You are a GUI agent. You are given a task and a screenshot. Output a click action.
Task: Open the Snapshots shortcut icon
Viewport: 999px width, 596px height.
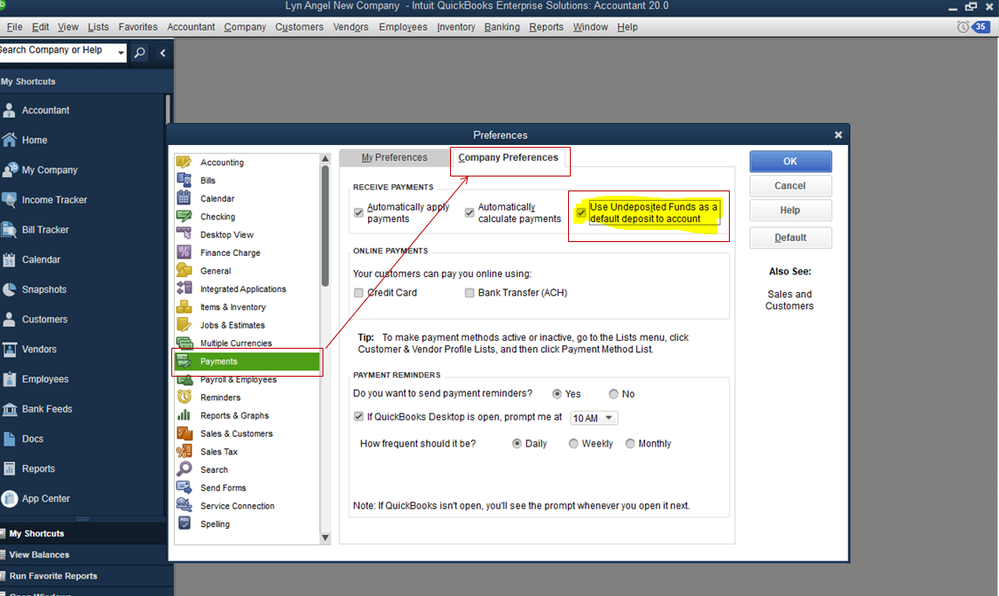point(9,289)
